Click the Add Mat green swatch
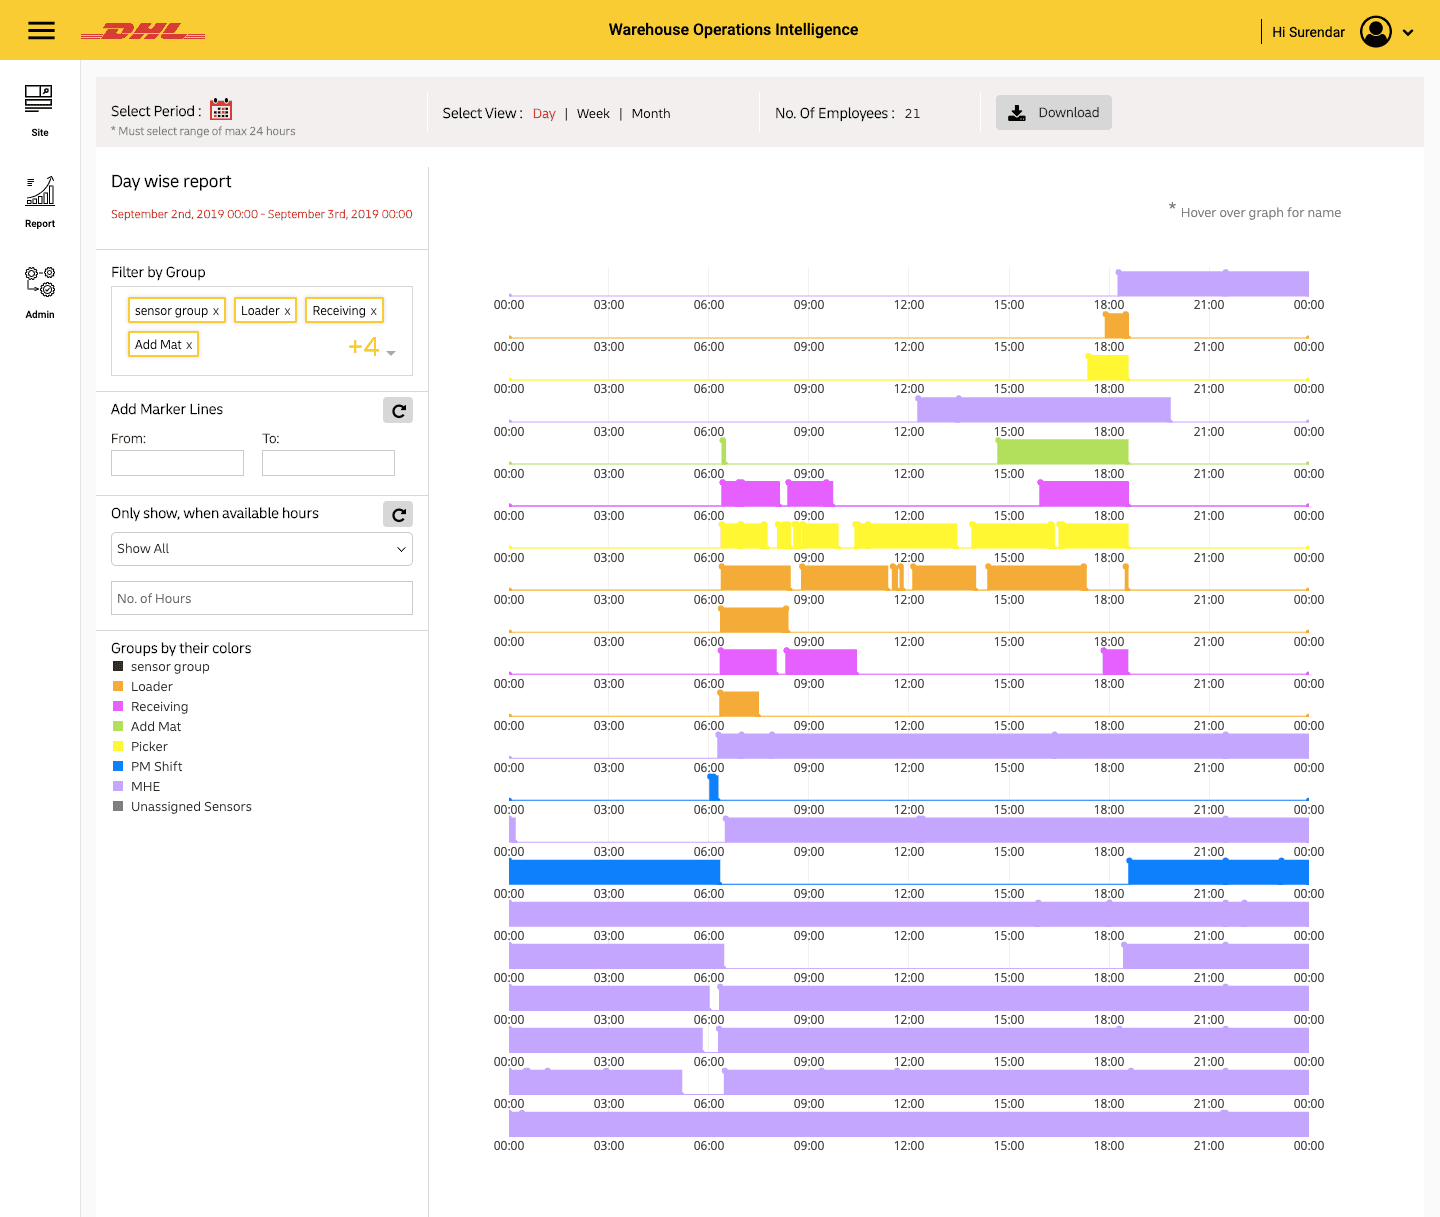This screenshot has height=1217, width=1440. [118, 726]
